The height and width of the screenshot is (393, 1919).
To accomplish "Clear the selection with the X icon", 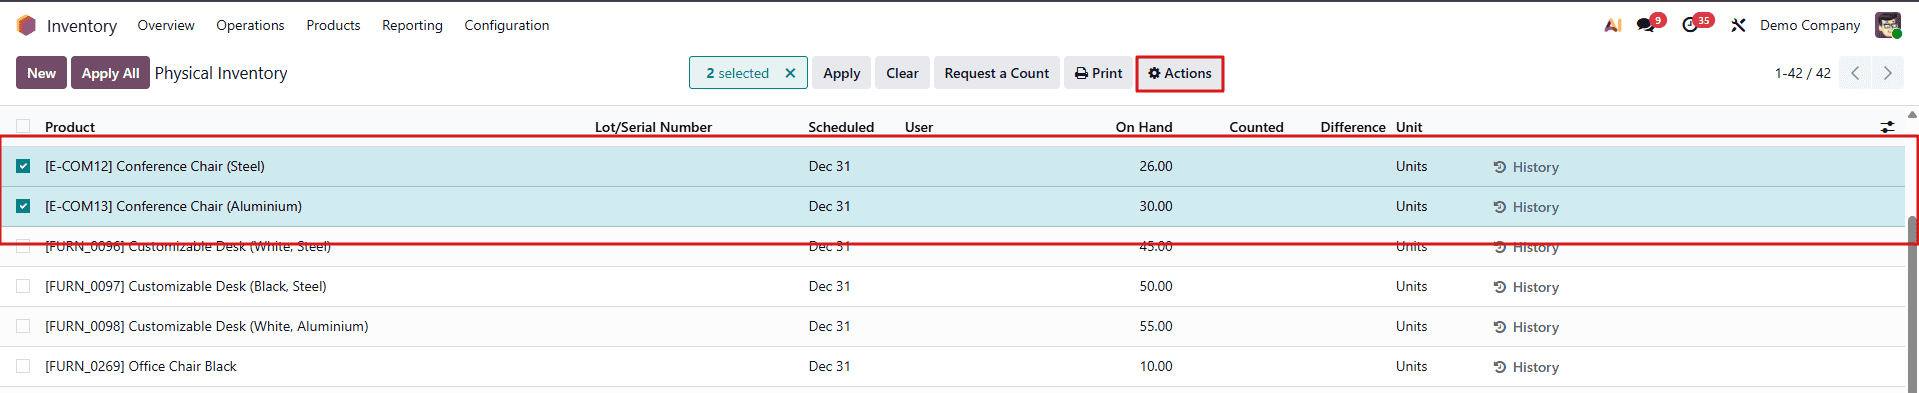I will pyautogui.click(x=790, y=73).
